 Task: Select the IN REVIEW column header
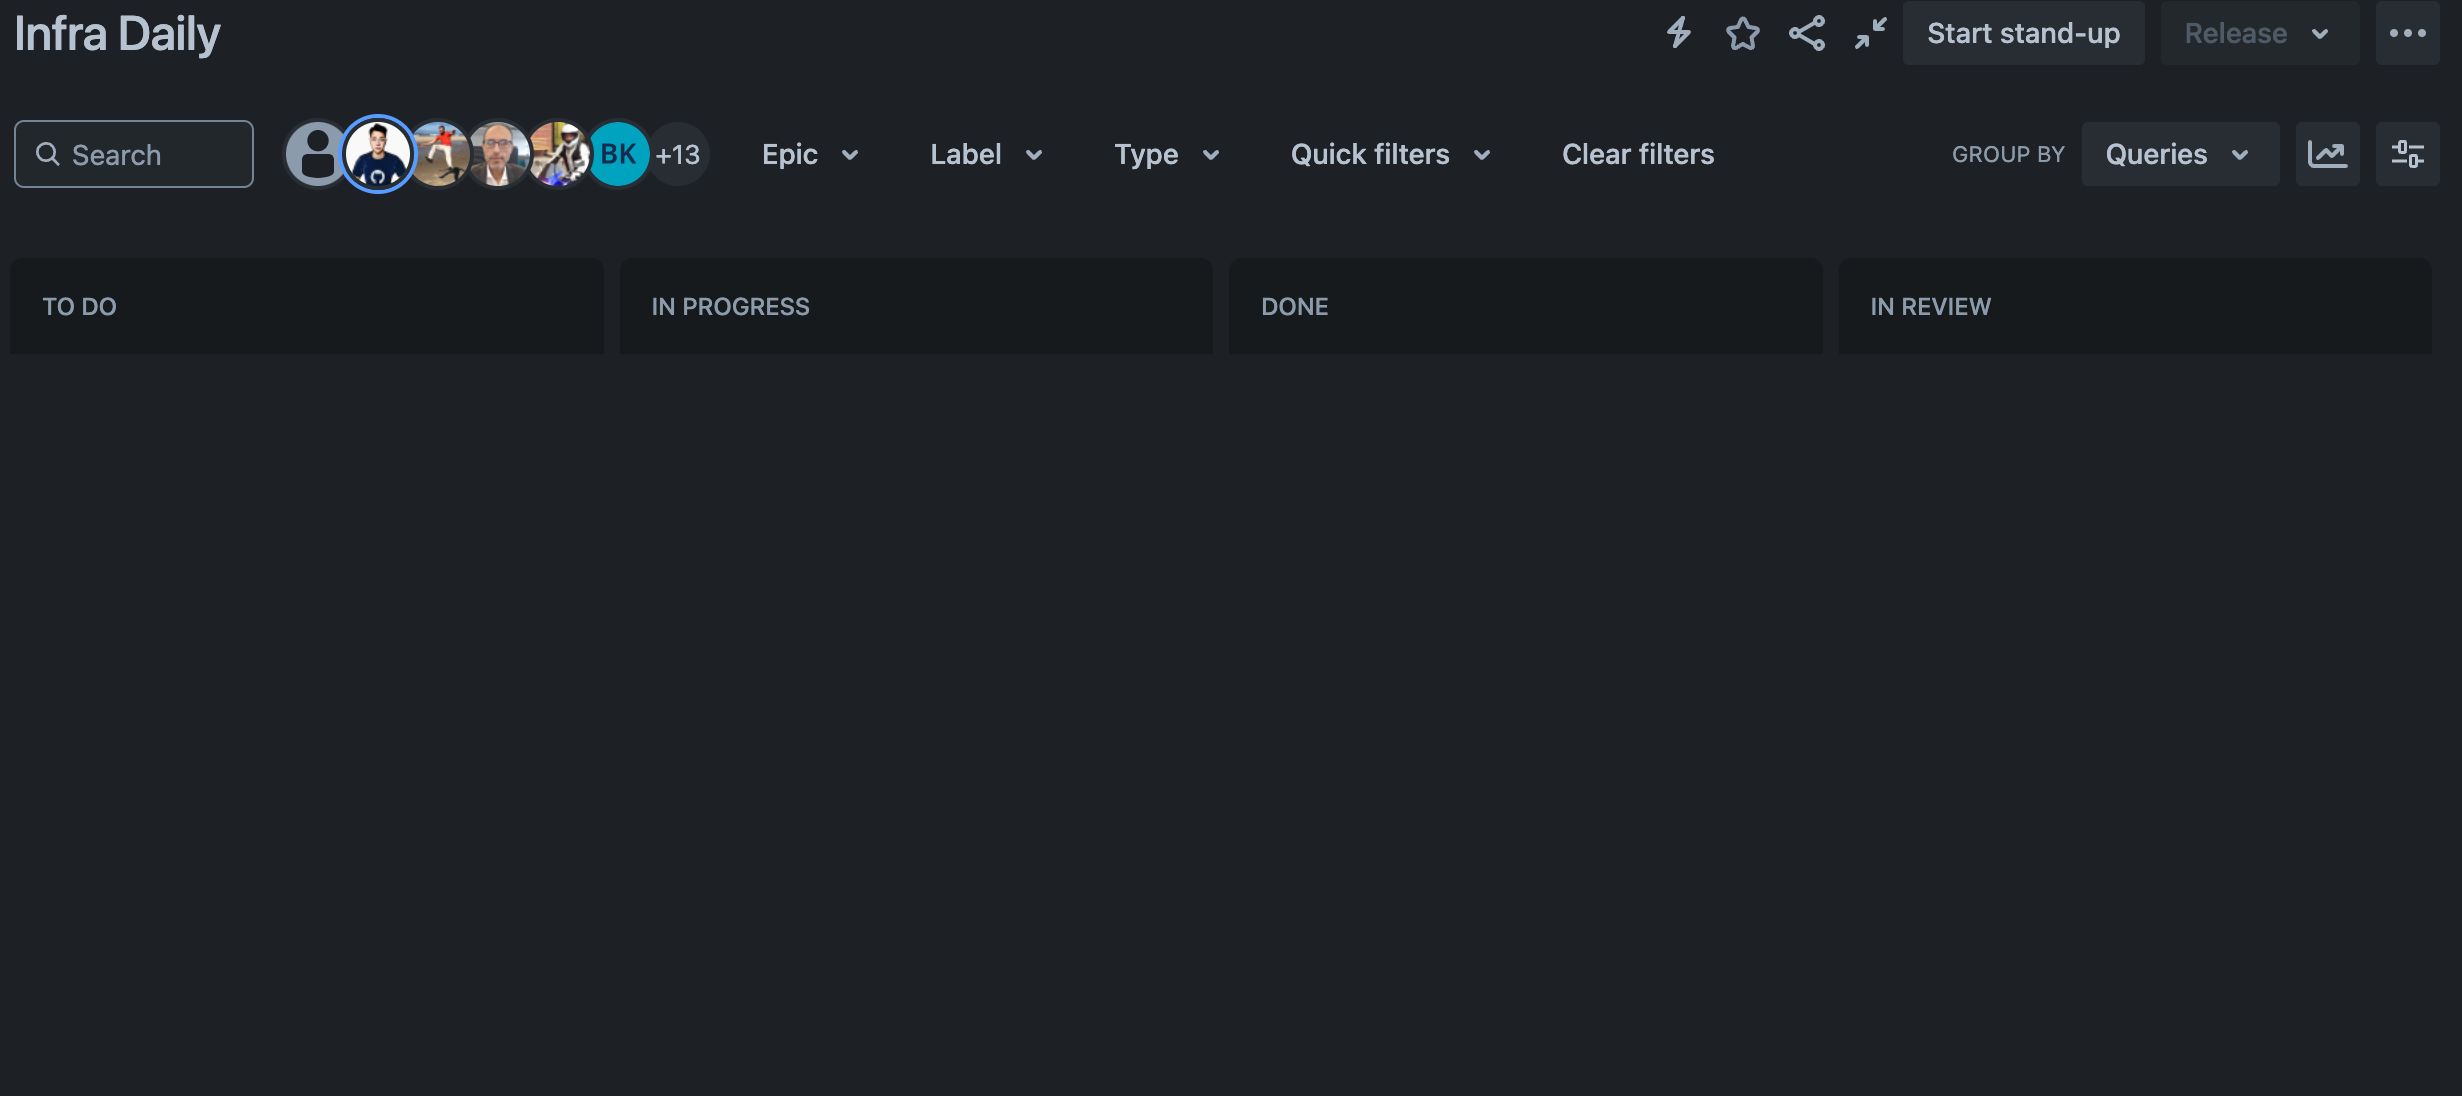pos(1931,305)
